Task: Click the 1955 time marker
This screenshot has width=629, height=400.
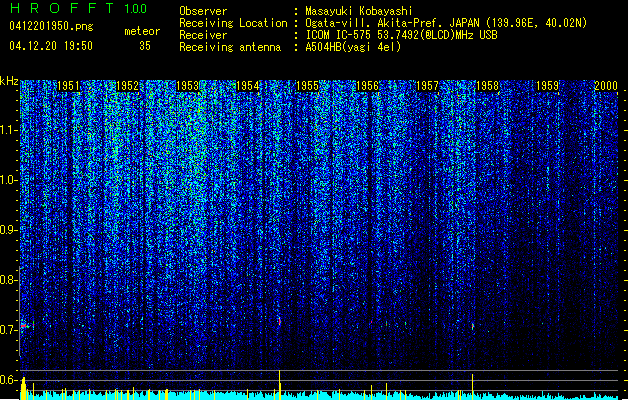Action: [x=307, y=86]
